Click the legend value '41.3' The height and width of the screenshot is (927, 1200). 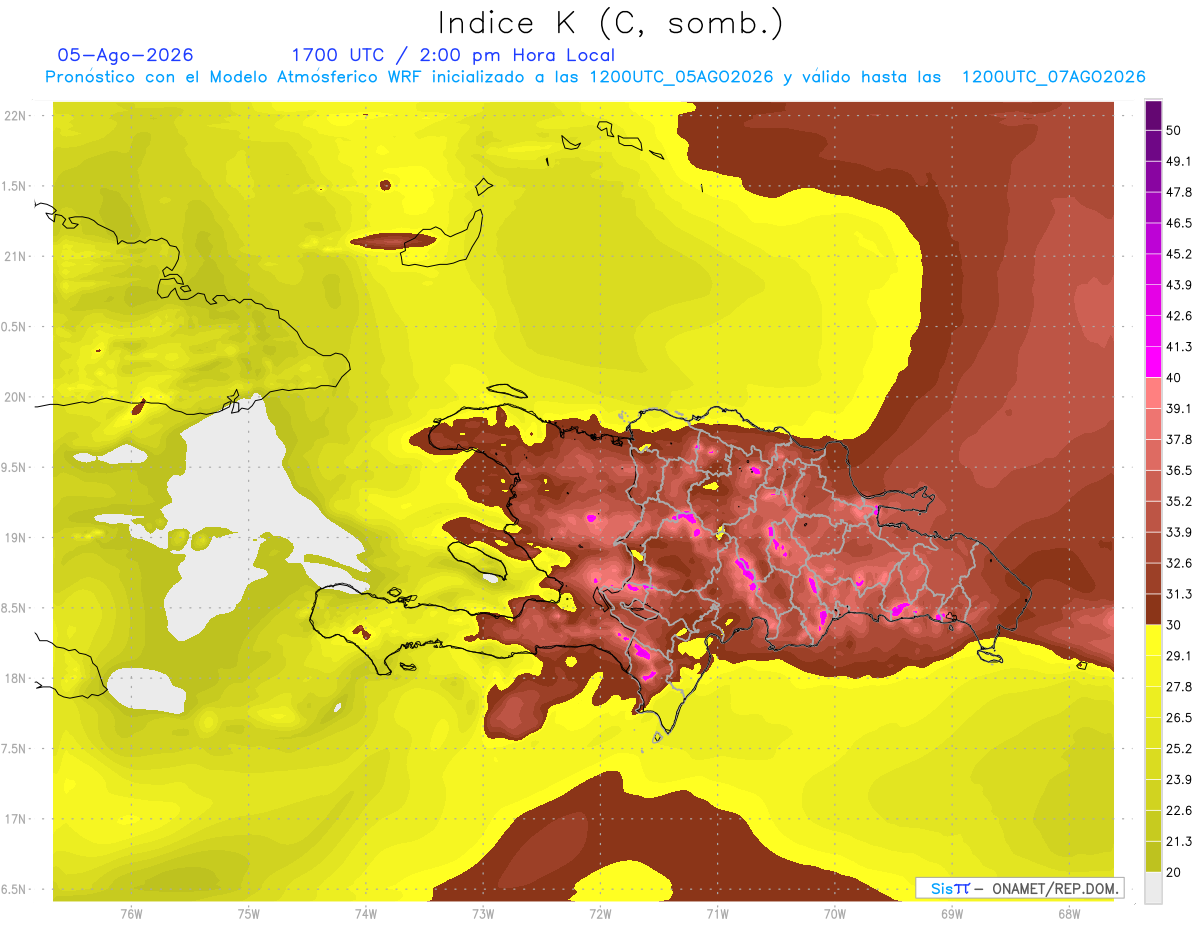[1179, 347]
